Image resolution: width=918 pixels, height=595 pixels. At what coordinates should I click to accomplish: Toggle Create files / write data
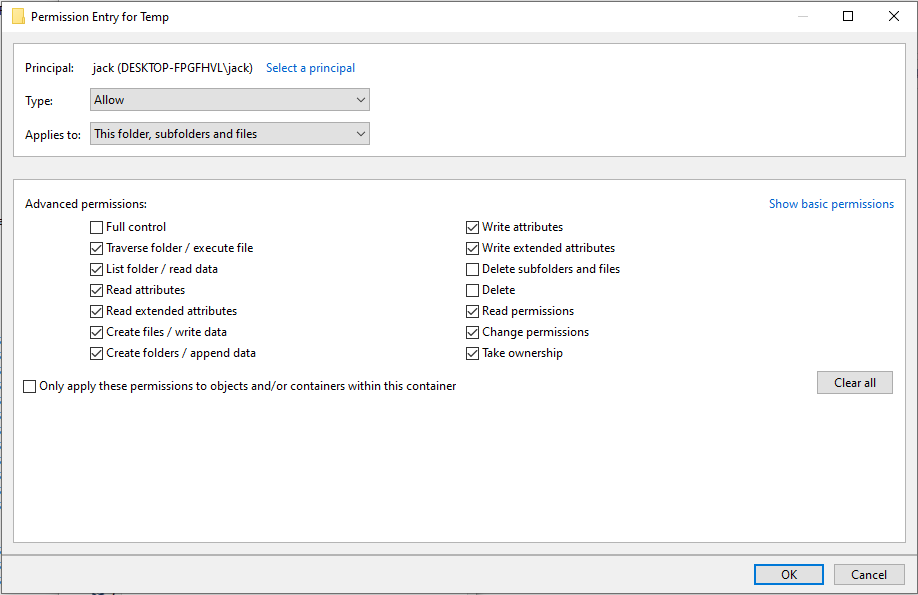(x=97, y=332)
